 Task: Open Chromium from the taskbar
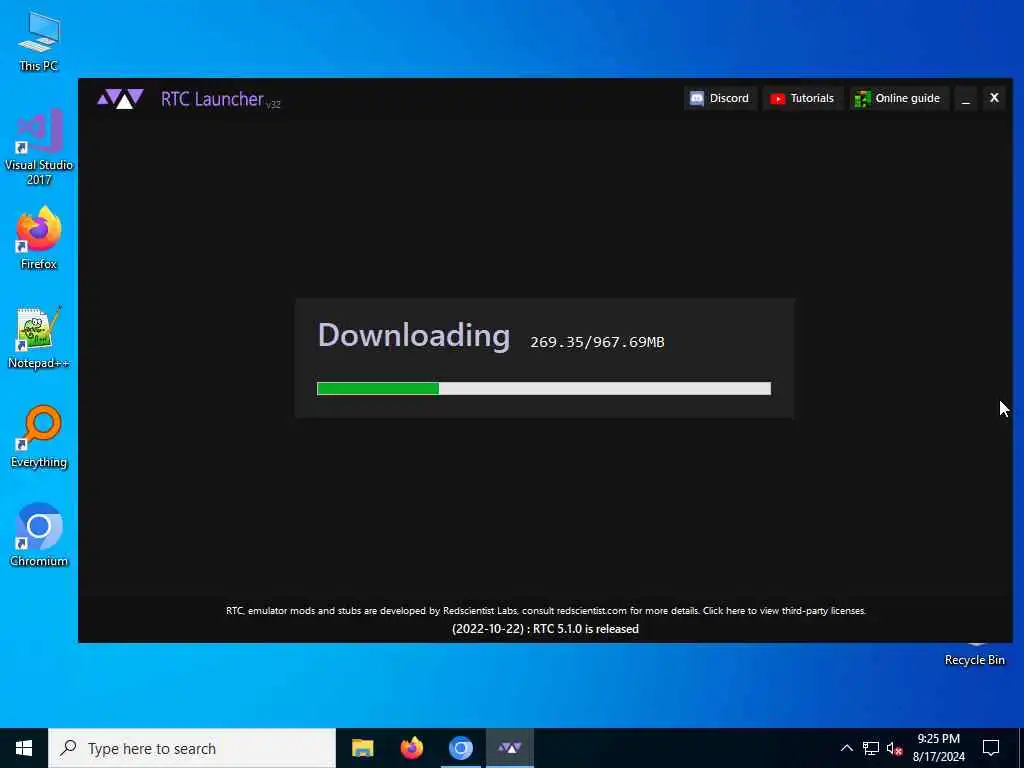[460, 748]
